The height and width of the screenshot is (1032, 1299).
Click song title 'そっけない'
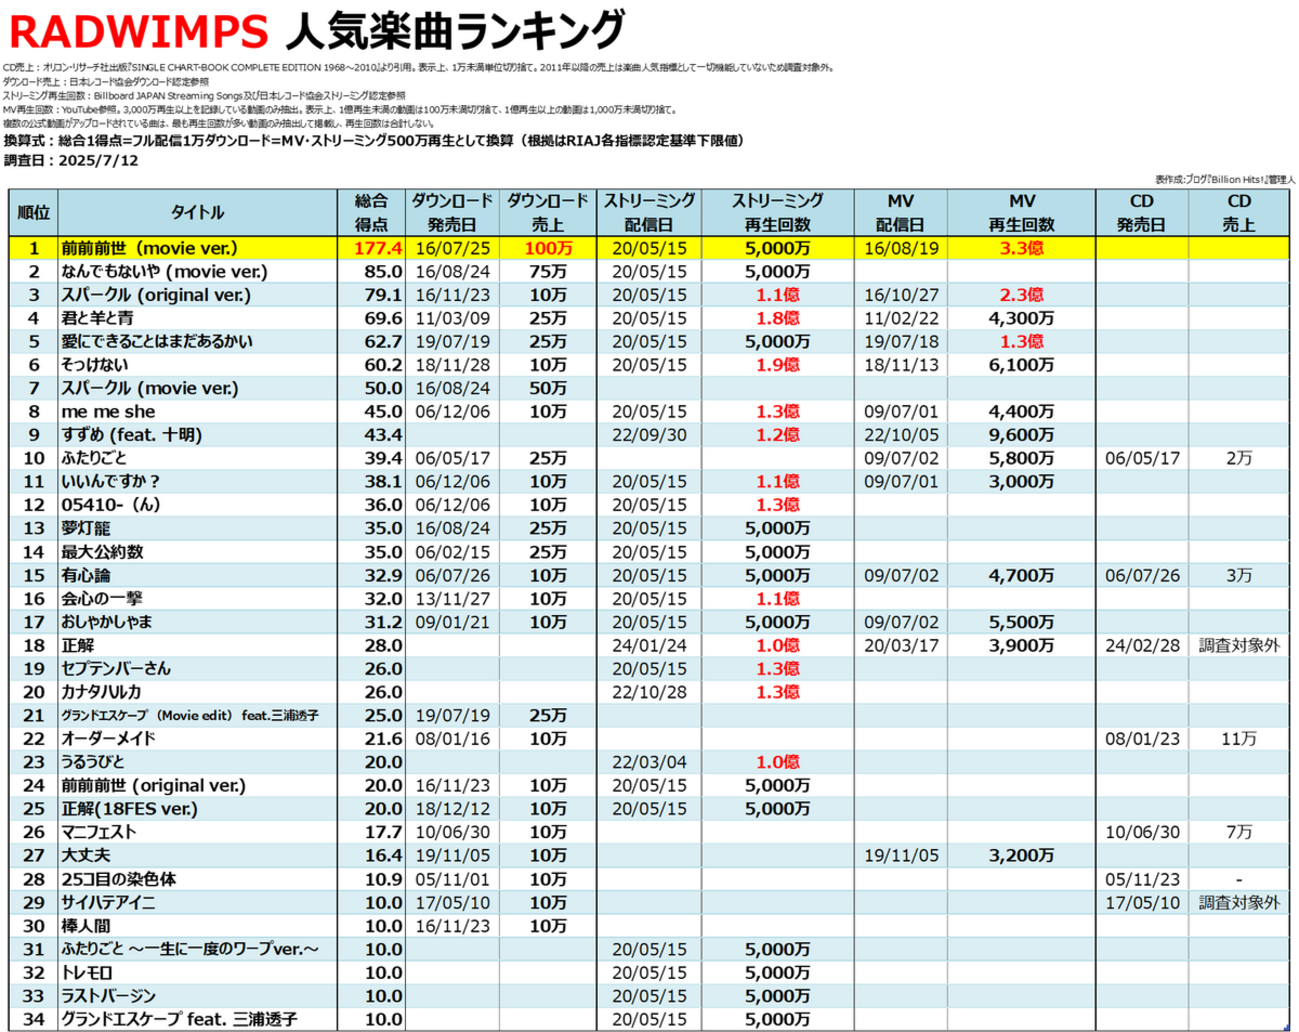95,365
